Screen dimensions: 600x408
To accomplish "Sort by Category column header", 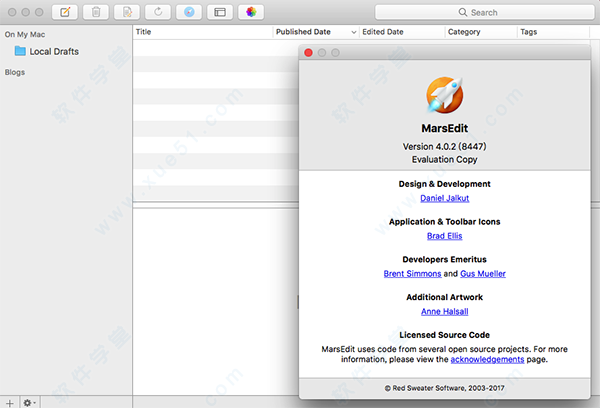I will [x=481, y=32].
